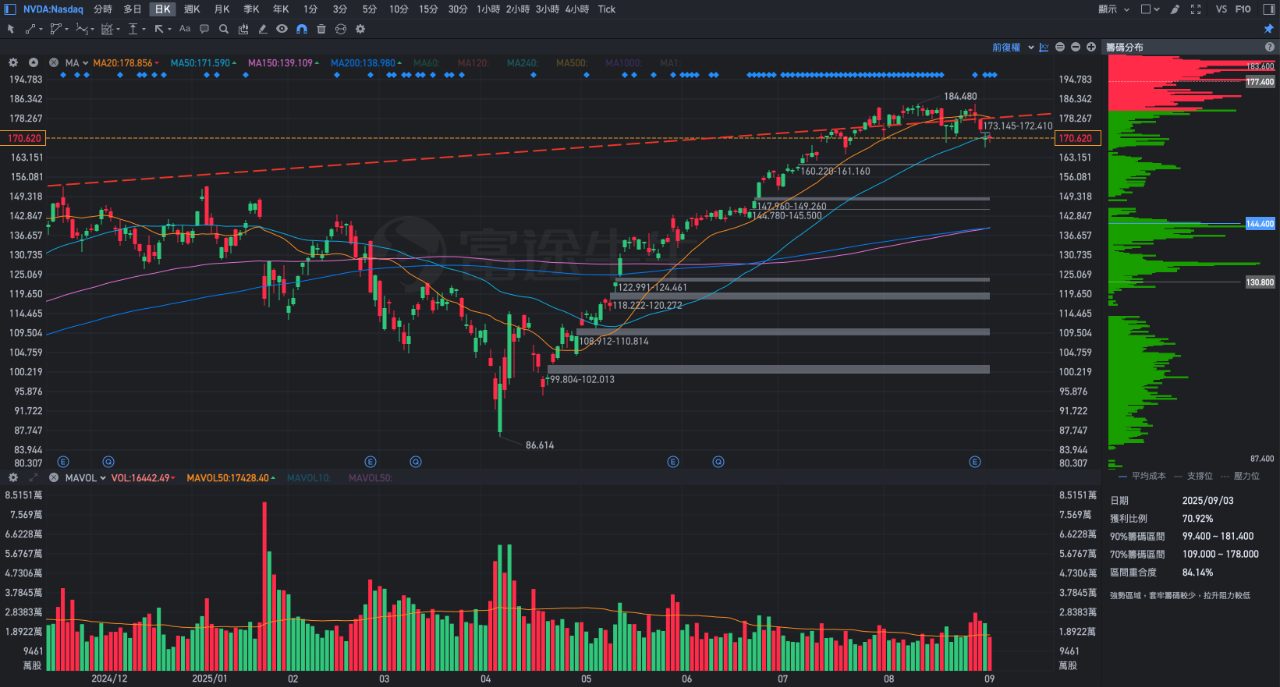
Task: Toggle the left sidebar panel icon
Action: point(10,9)
